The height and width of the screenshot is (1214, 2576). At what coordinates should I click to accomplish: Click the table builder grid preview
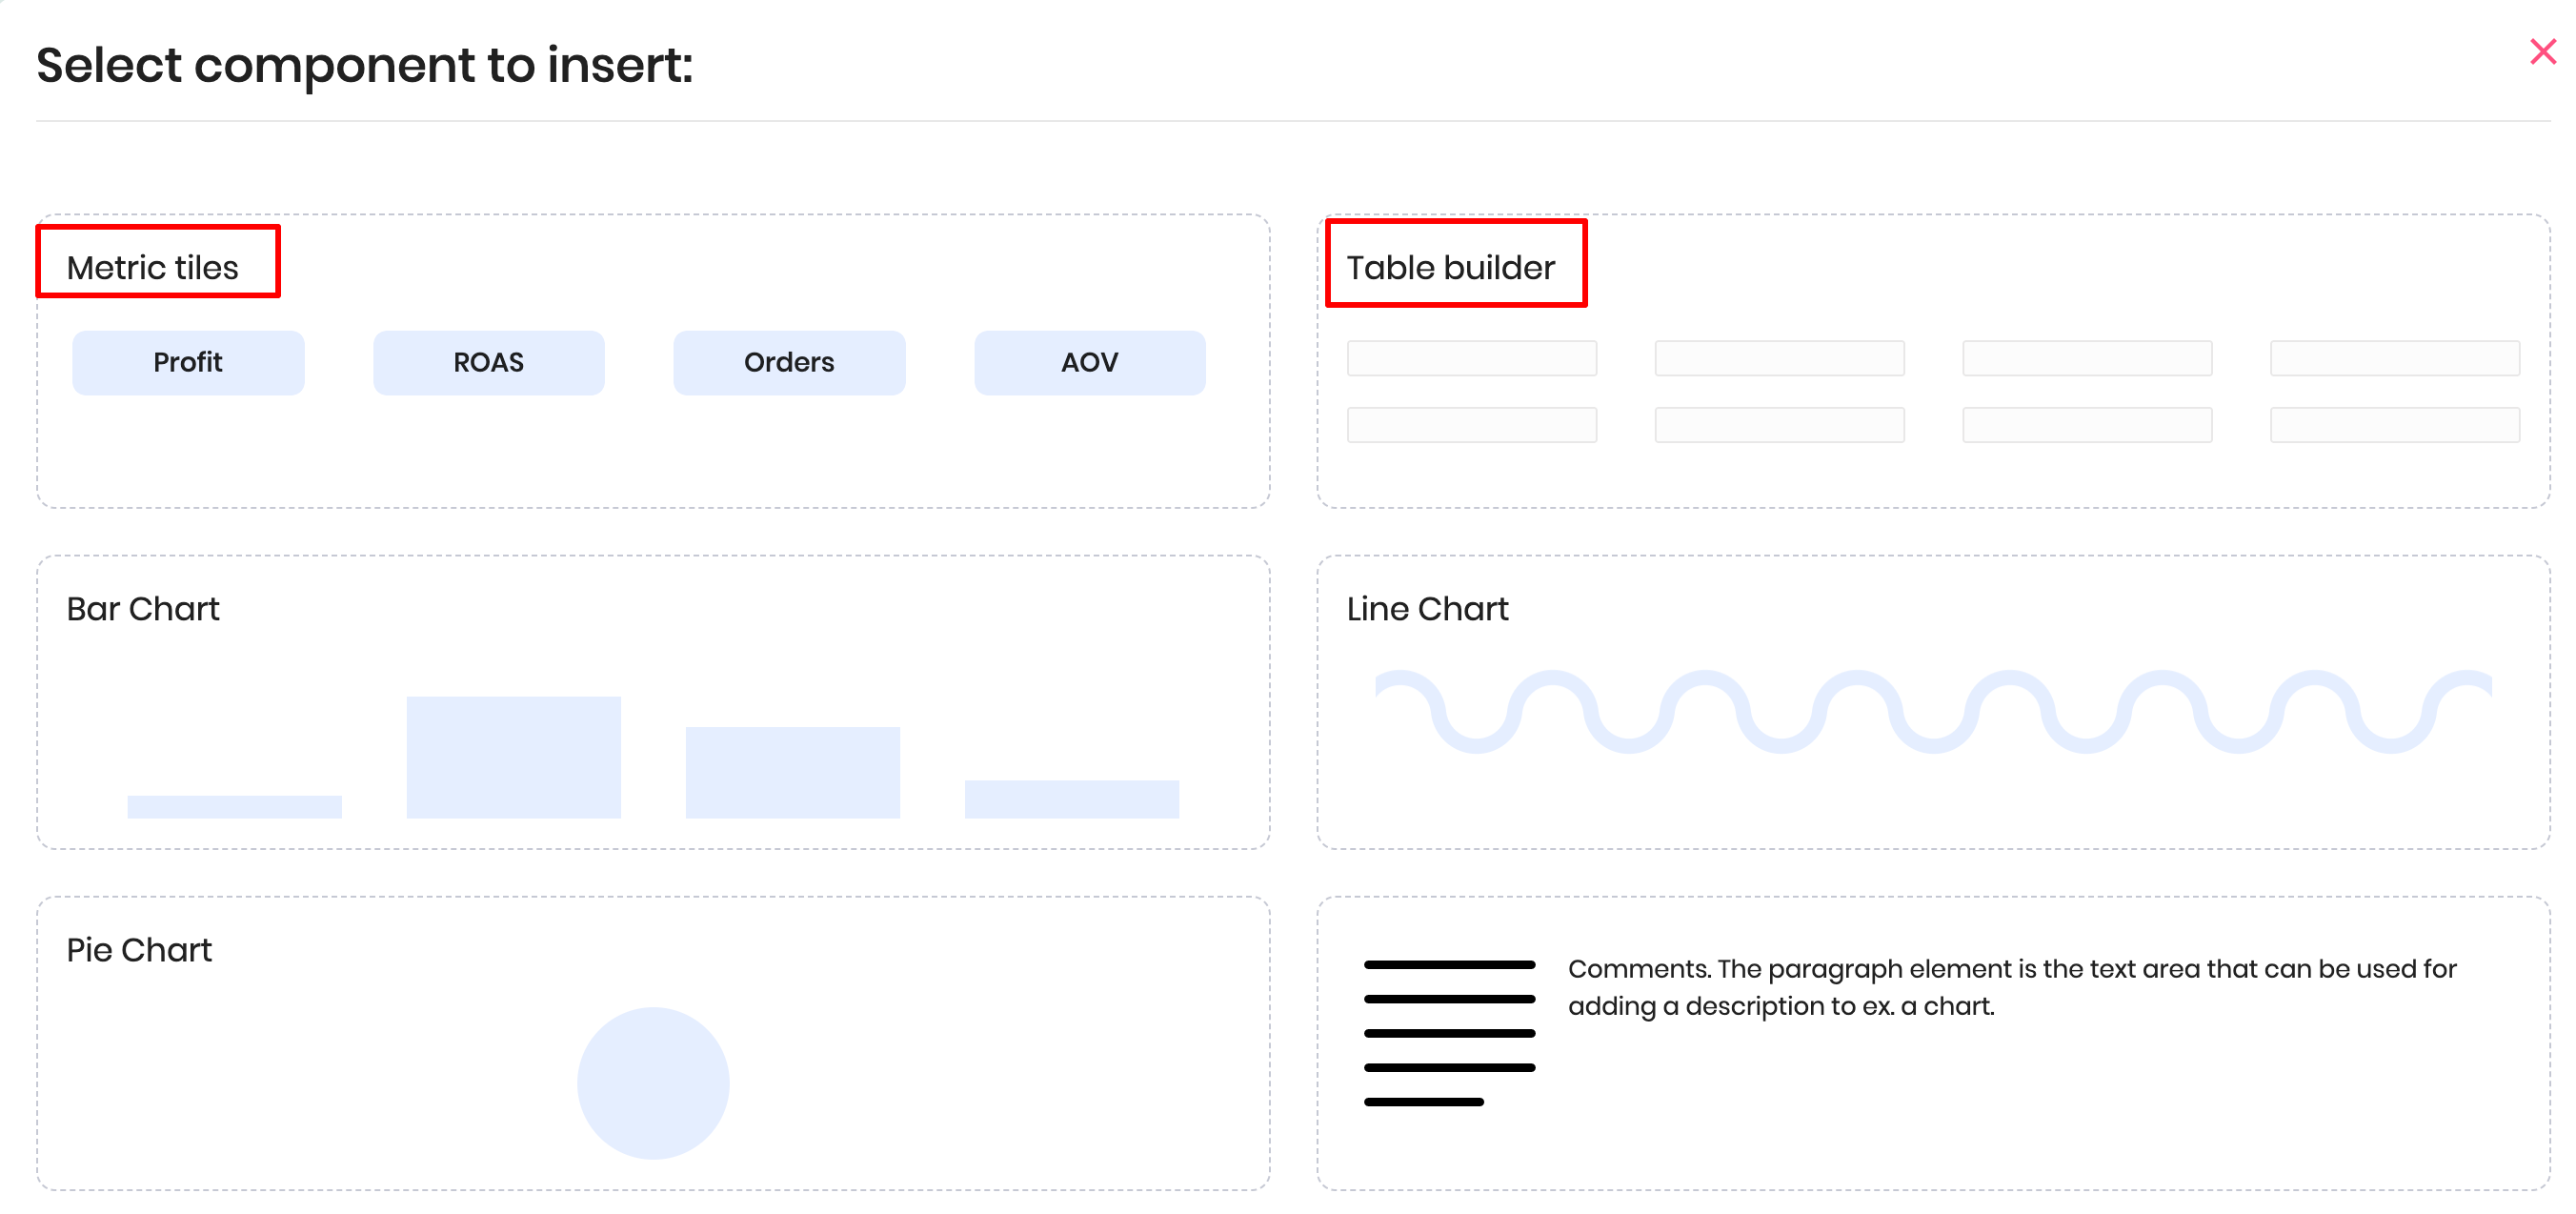(1932, 391)
